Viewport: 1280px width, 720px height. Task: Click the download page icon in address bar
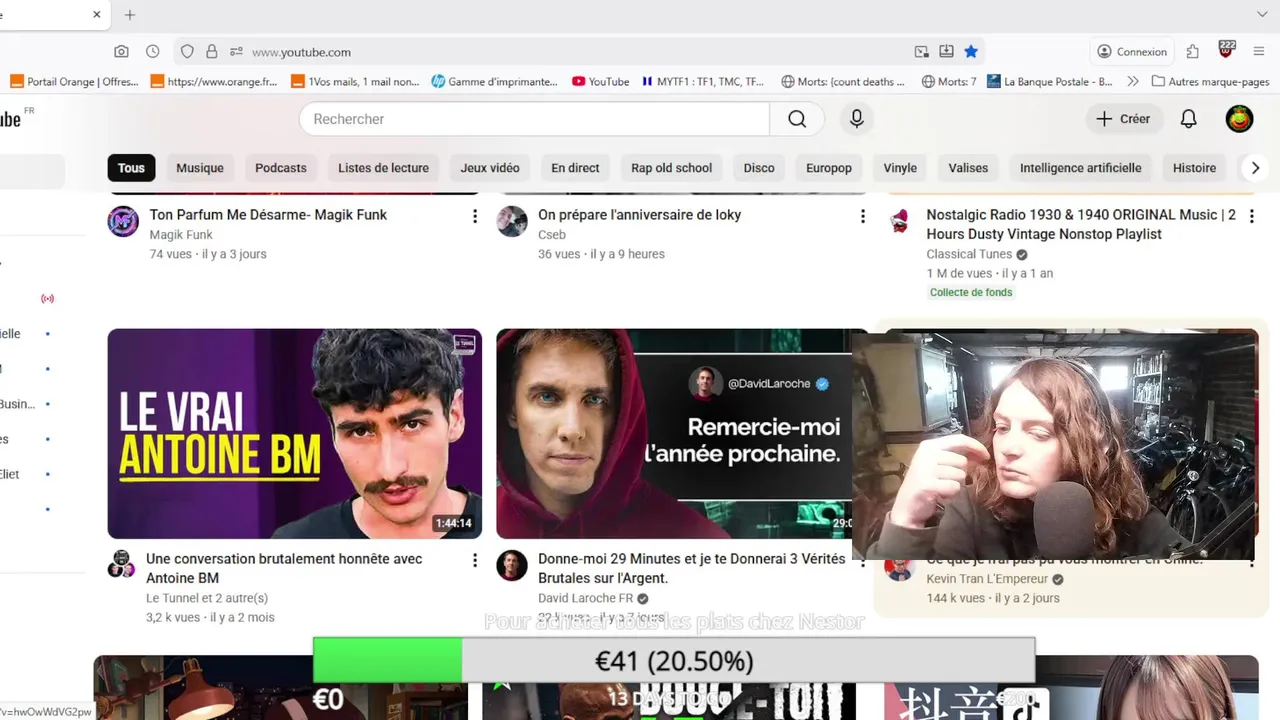[946, 52]
